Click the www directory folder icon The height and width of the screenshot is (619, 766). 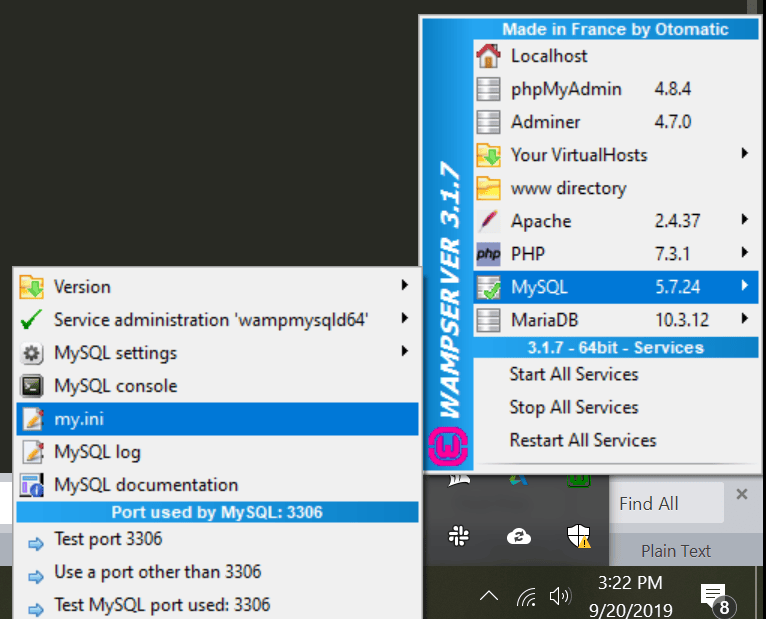[489, 188]
